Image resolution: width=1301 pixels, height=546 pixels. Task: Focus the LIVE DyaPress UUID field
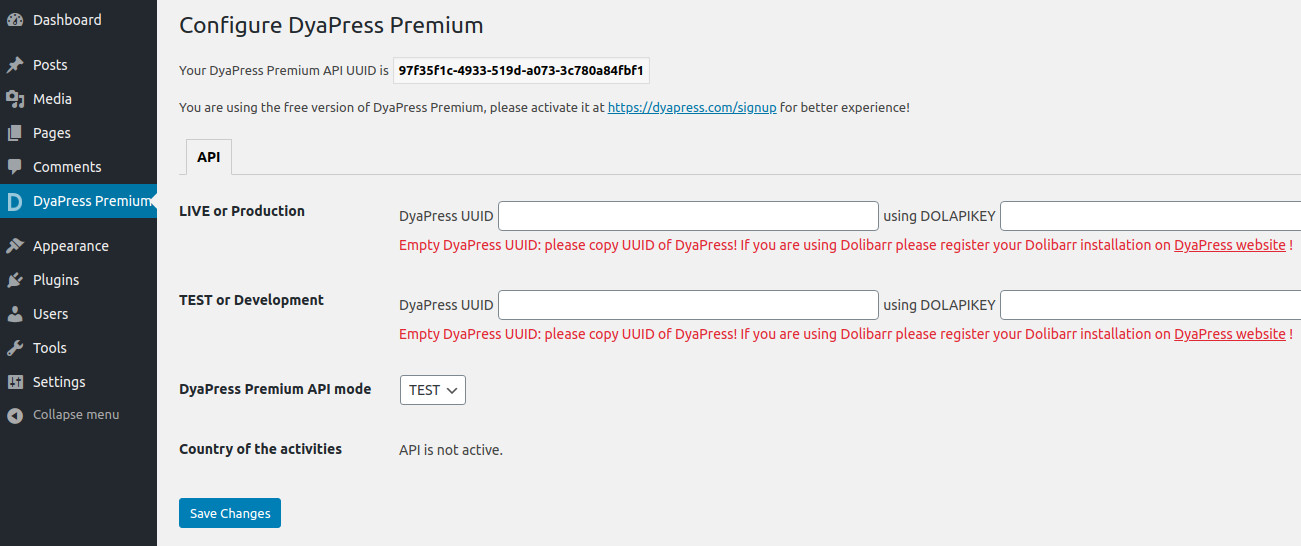pyautogui.click(x=688, y=216)
